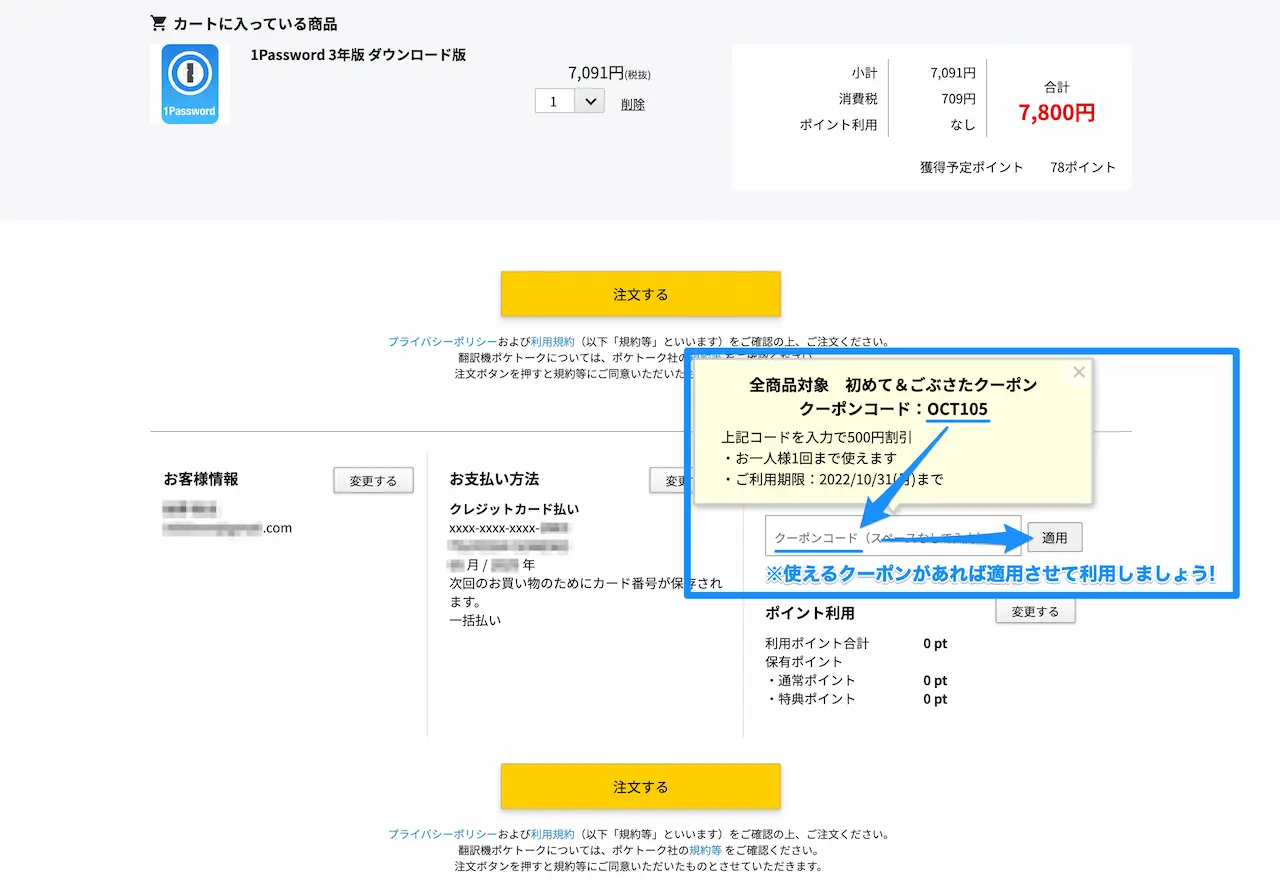
Task: Click the 獲得予定ポイント 78ポイント text
Action: pyautogui.click(x=1018, y=167)
